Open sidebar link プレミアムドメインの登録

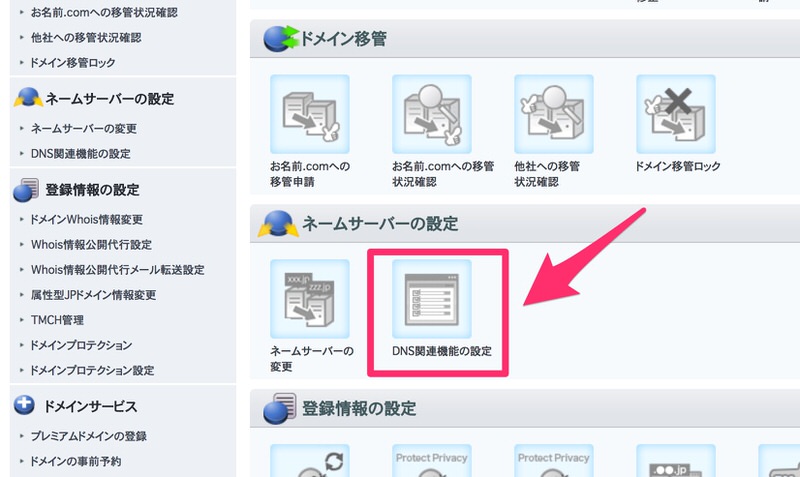click(x=89, y=436)
